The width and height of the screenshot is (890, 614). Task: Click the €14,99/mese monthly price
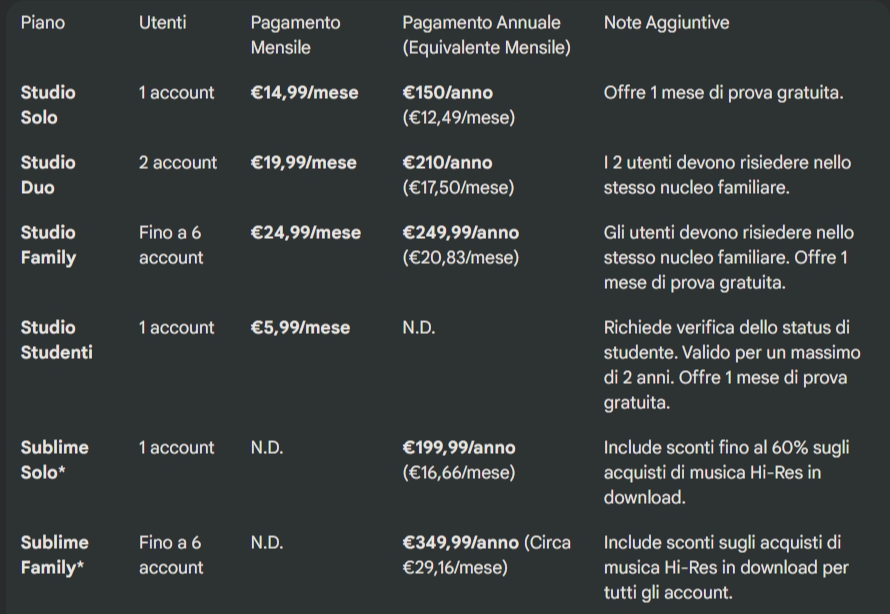click(303, 92)
